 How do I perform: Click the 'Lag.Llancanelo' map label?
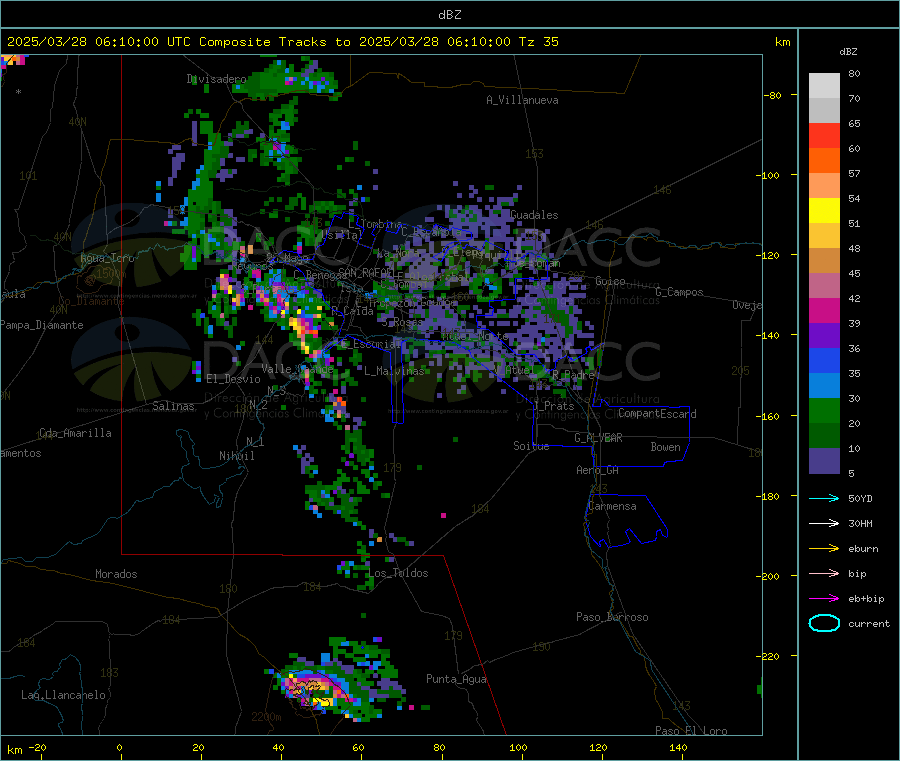coord(63,695)
